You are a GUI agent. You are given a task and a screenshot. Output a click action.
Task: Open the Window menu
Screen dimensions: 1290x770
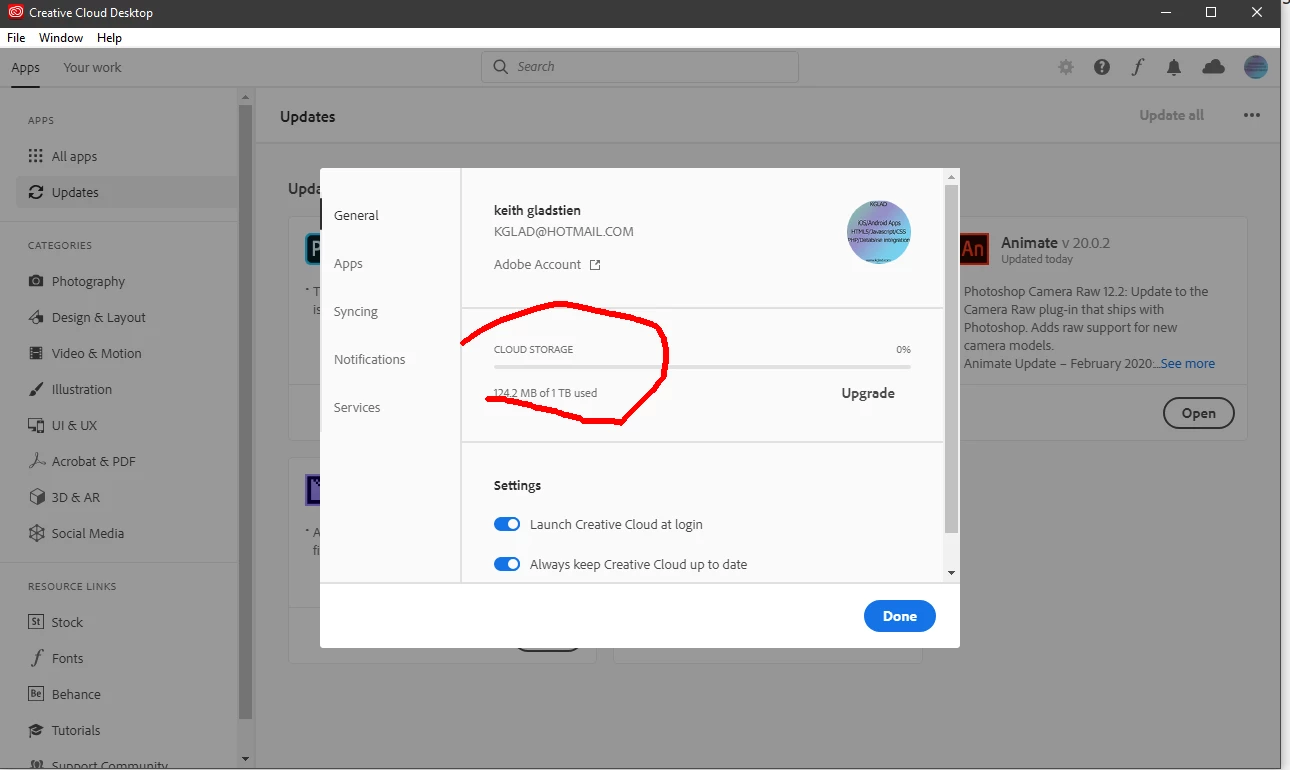pyautogui.click(x=61, y=38)
